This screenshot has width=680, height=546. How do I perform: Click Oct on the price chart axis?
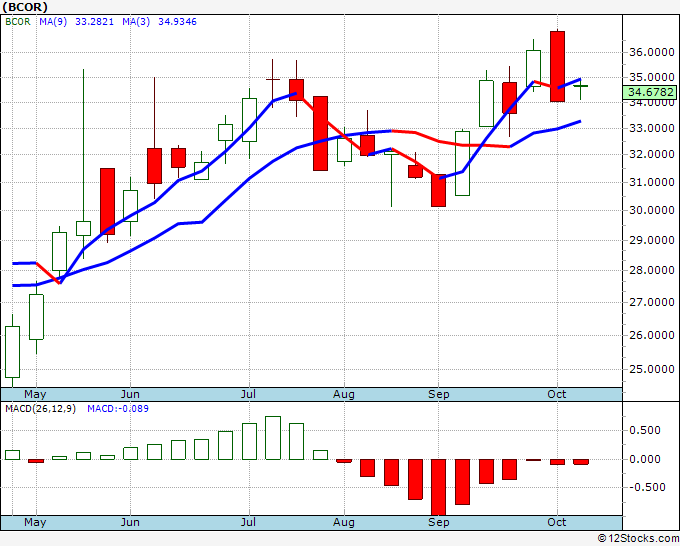tap(556, 394)
